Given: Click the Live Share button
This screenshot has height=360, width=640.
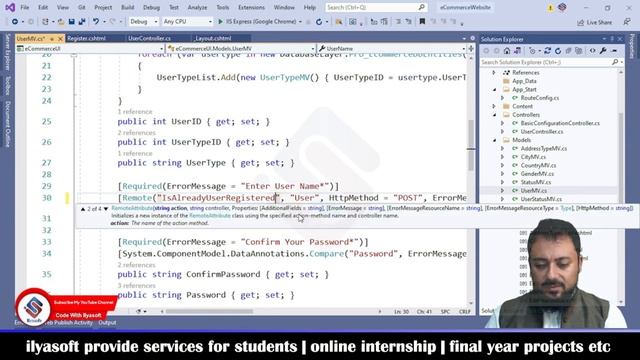Looking at the screenshot, I should [x=594, y=22].
